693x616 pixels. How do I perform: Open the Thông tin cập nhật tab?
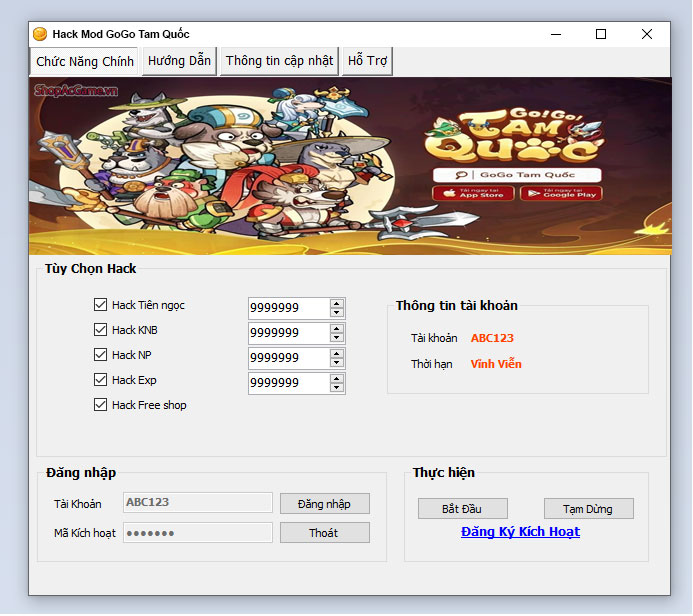tap(279, 61)
